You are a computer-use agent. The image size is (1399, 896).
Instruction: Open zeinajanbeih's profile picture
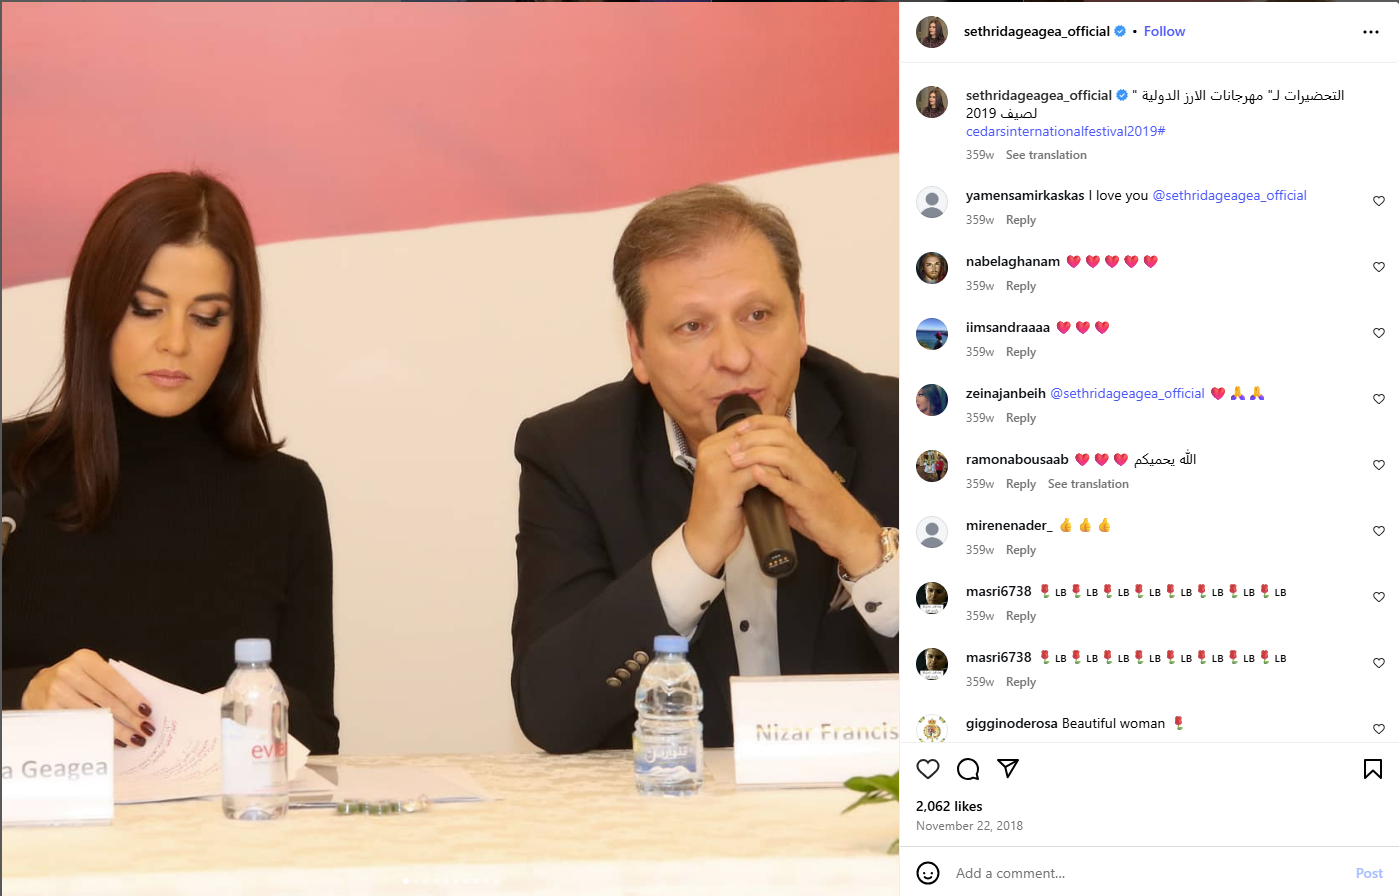[932, 400]
